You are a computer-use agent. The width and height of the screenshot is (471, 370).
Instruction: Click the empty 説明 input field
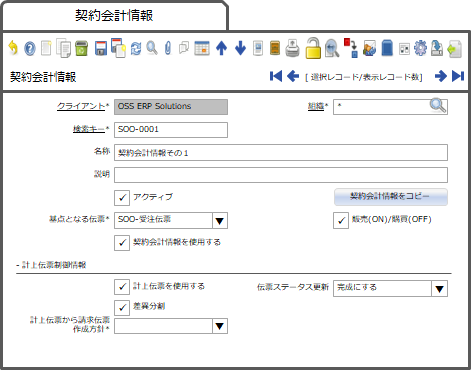pyautogui.click(x=281, y=175)
